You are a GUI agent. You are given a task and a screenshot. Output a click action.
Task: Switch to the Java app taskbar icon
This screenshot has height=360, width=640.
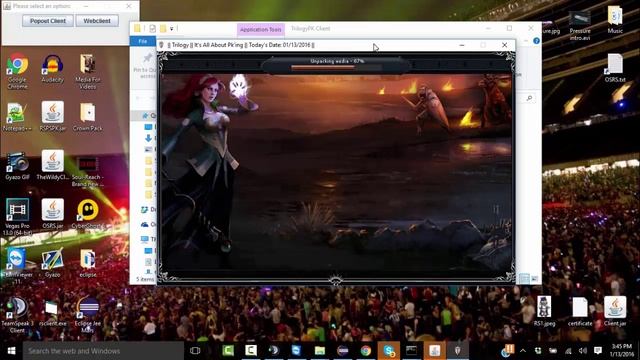click(x=434, y=351)
